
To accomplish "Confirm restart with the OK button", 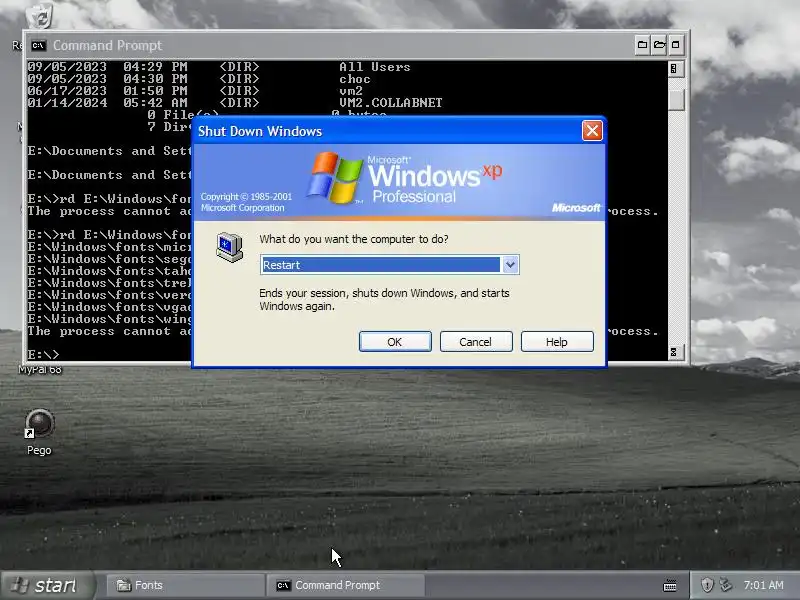I will (x=395, y=341).
